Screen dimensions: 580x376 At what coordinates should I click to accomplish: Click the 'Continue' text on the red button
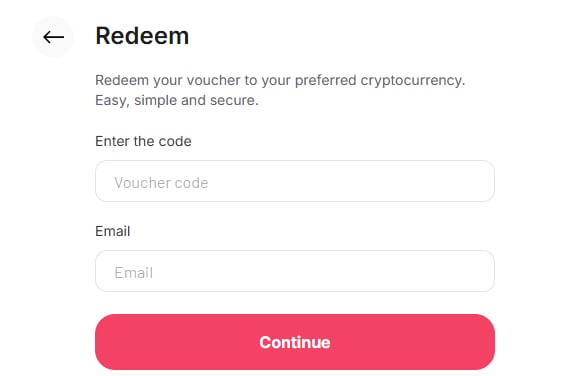coord(295,342)
